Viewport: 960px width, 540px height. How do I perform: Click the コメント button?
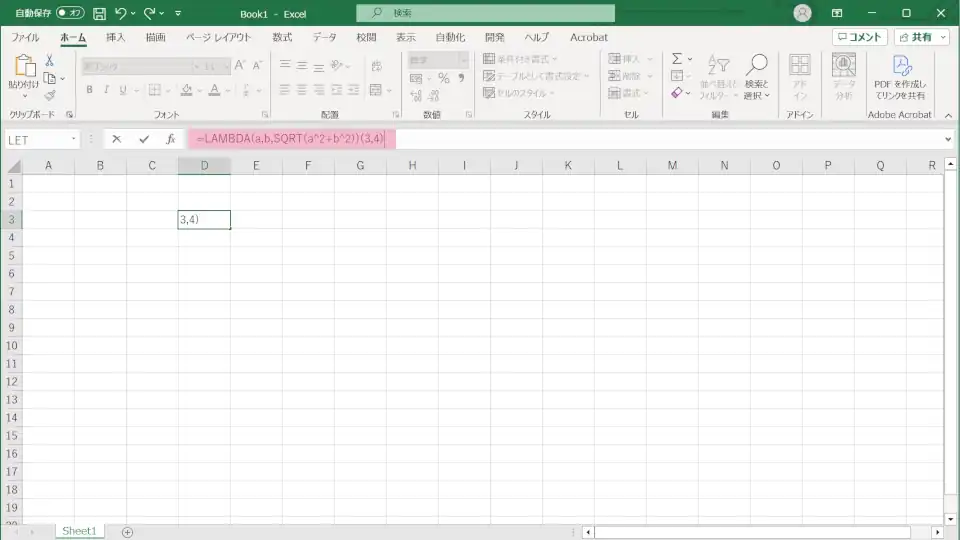tap(859, 37)
